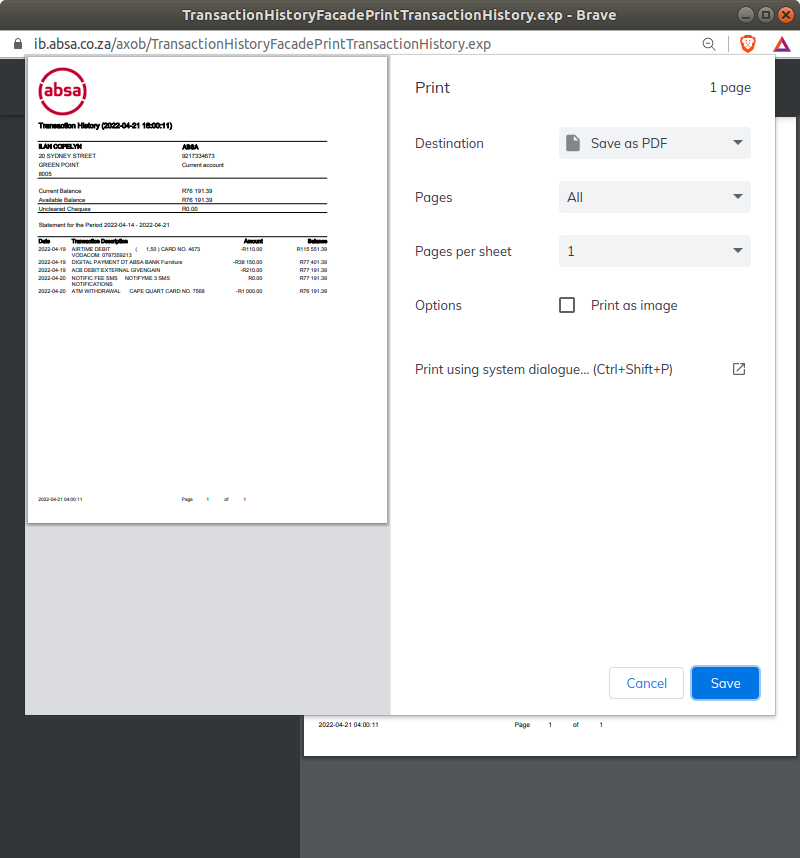Viewport: 800px width, 858px height.
Task: Click the absa logo in the preview
Action: [x=62, y=93]
